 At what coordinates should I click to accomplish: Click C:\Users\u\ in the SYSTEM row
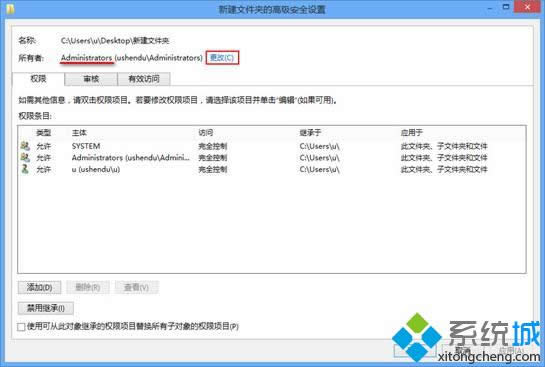click(x=319, y=146)
